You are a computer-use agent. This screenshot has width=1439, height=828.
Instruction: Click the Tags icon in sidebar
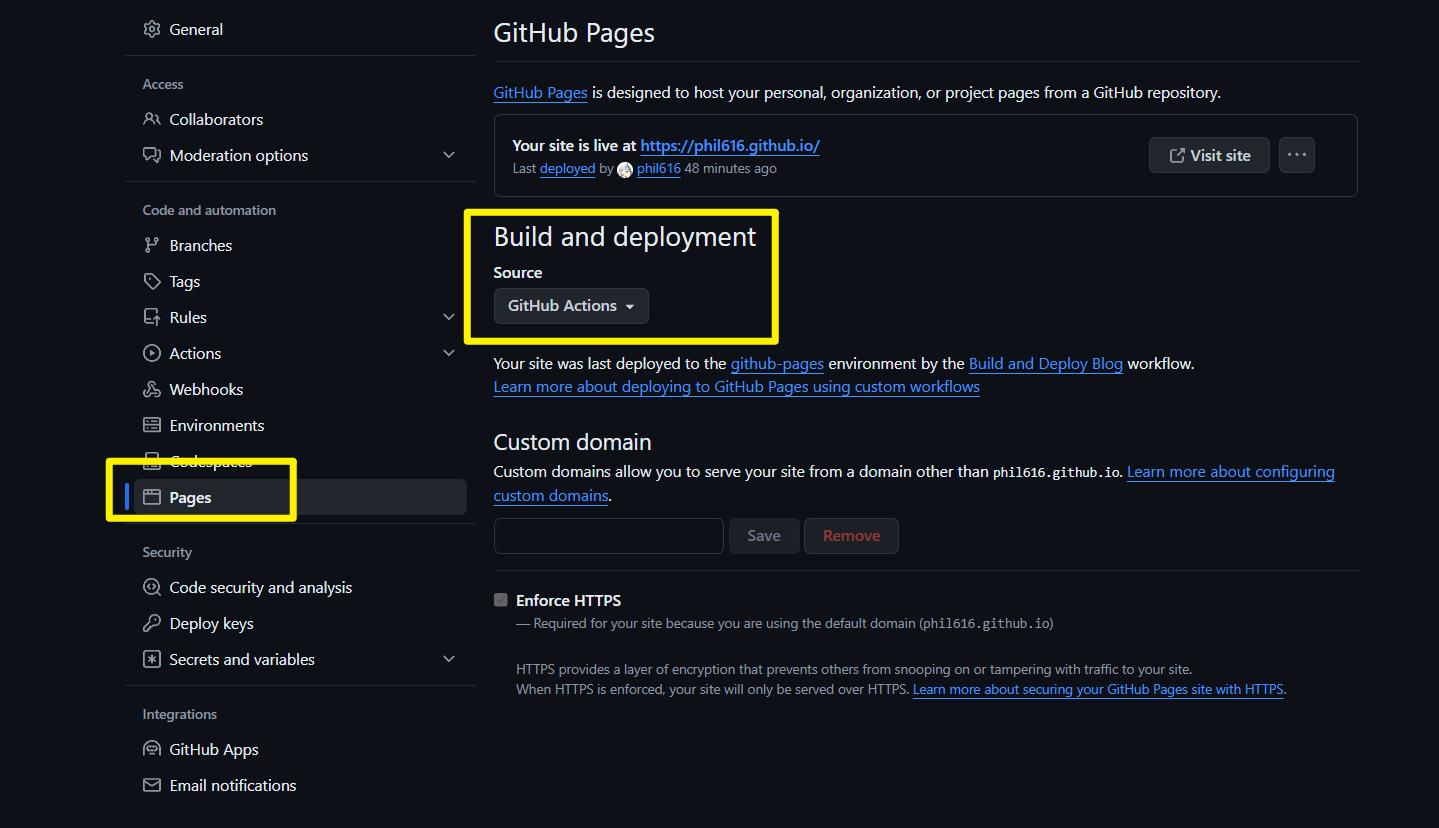point(152,281)
